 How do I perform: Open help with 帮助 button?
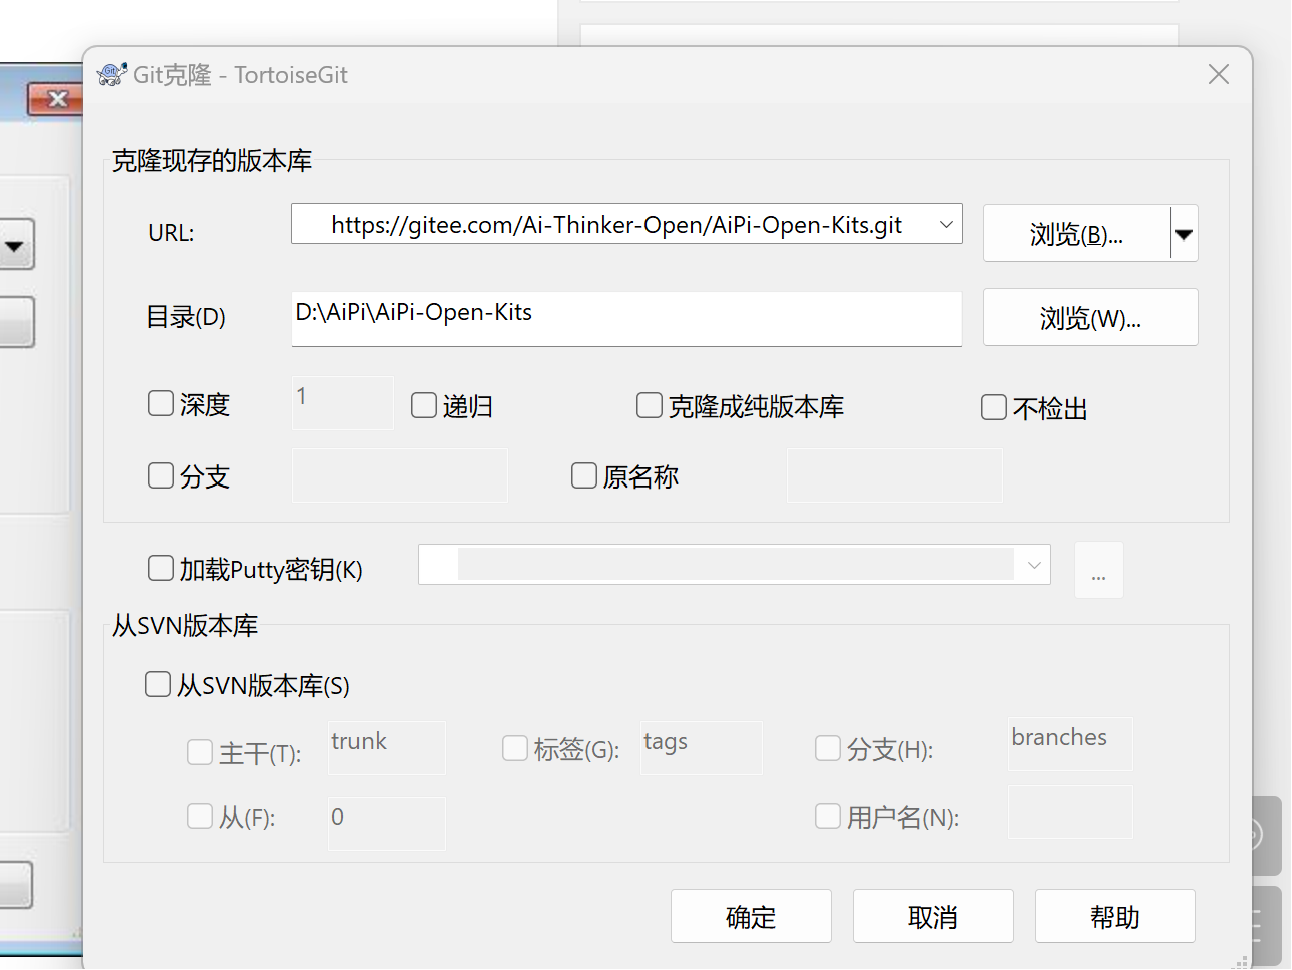point(1115,916)
